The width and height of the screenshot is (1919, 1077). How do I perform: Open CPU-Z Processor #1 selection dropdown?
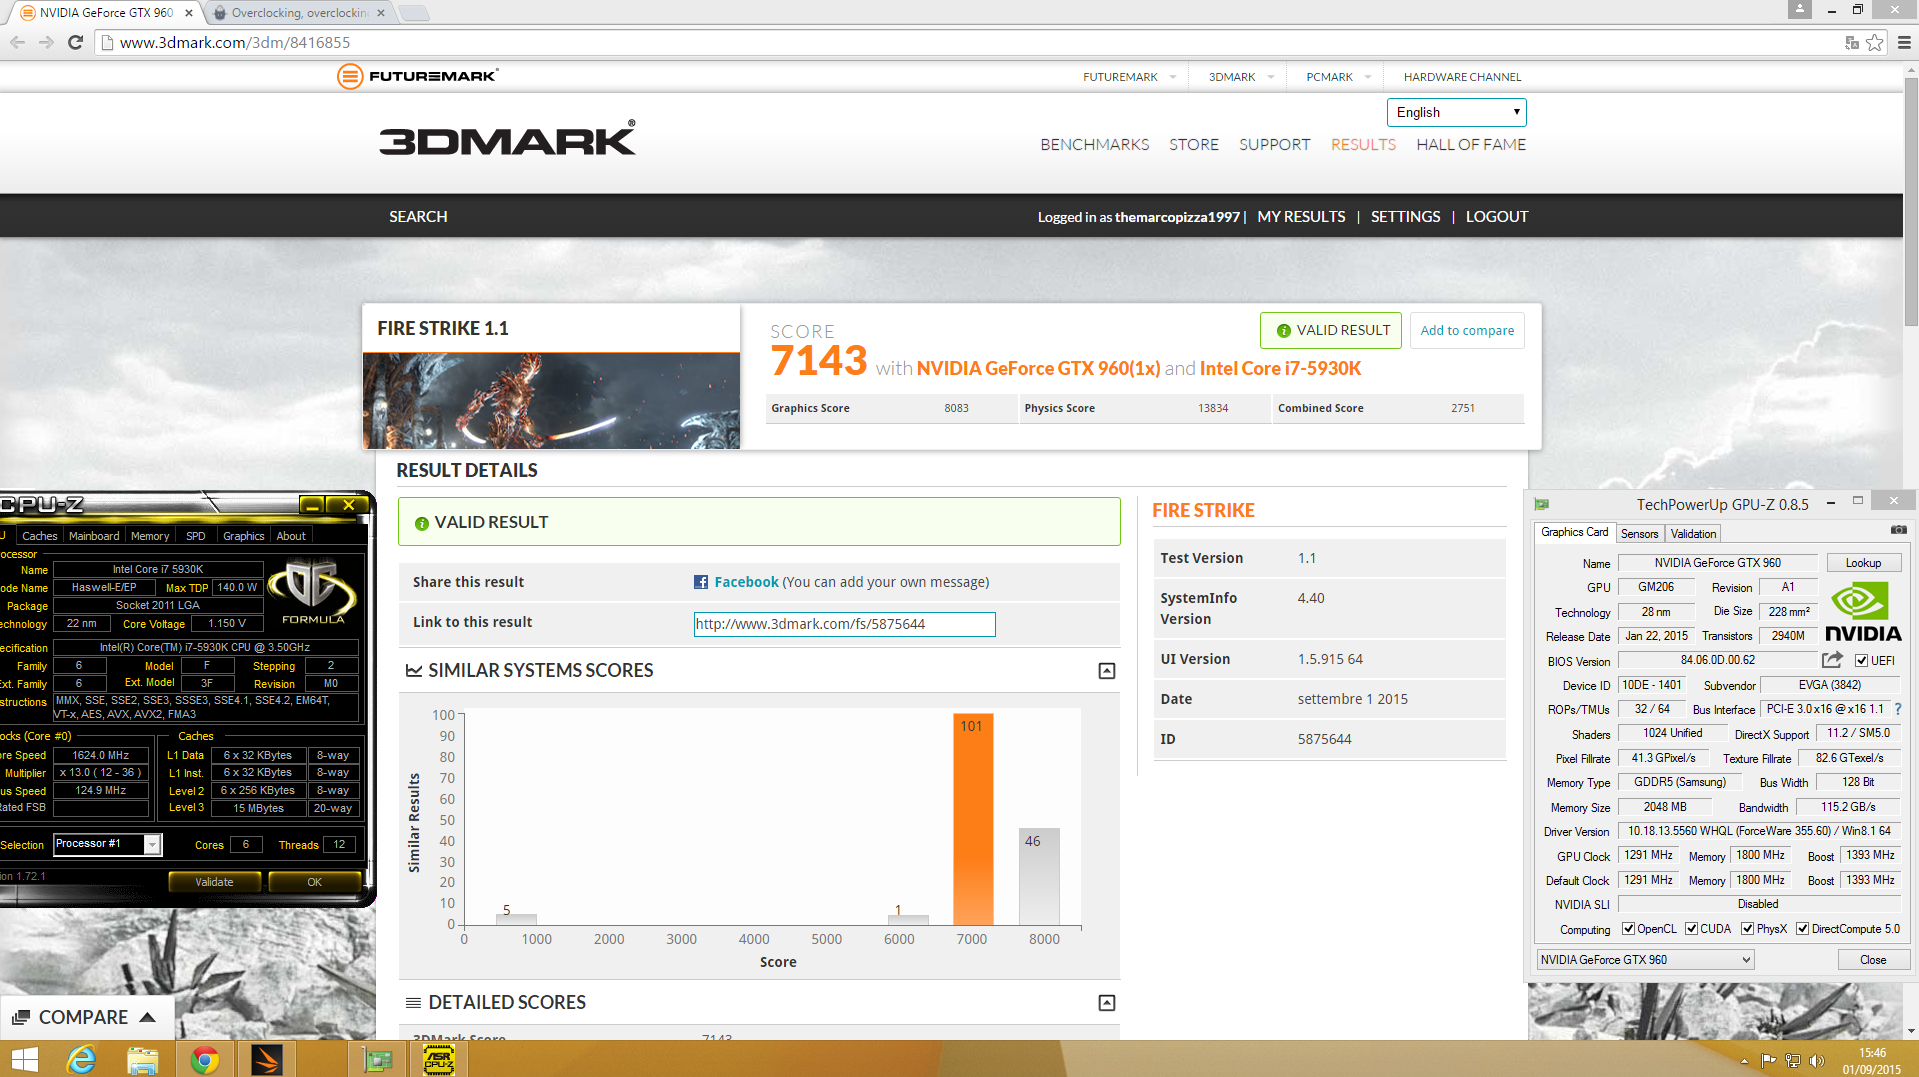(107, 844)
